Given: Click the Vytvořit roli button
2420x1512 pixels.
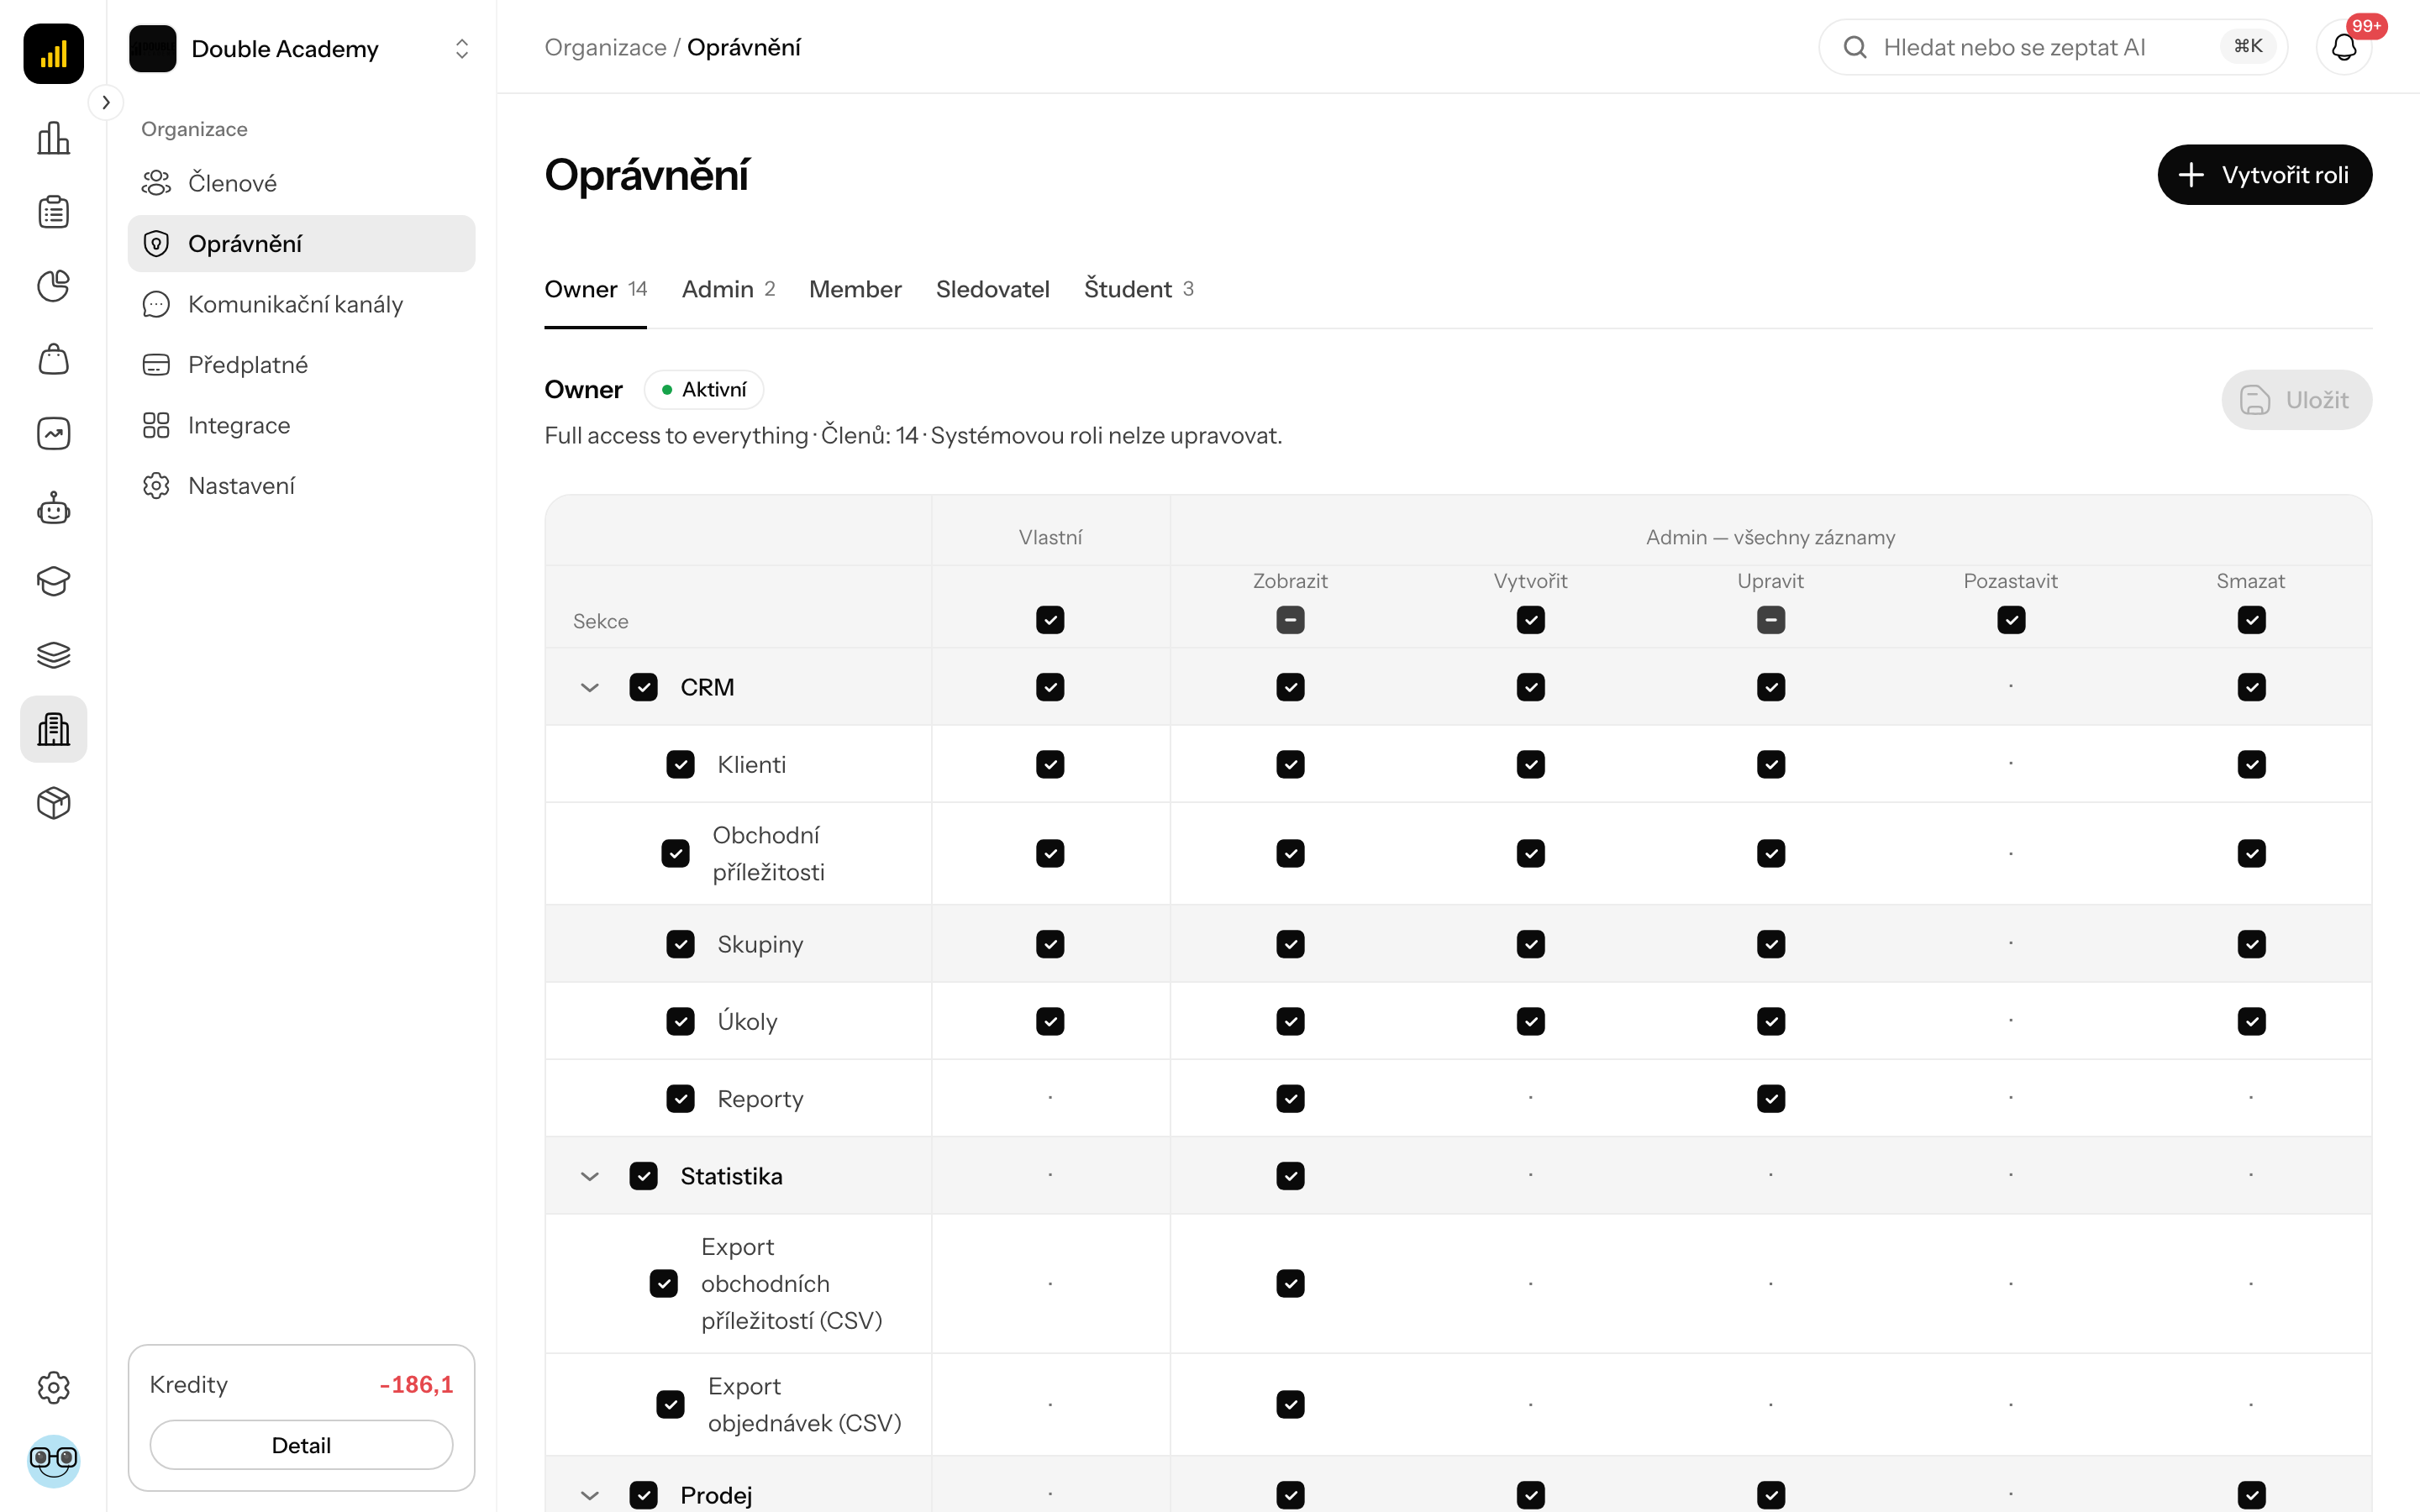Looking at the screenshot, I should (2264, 175).
